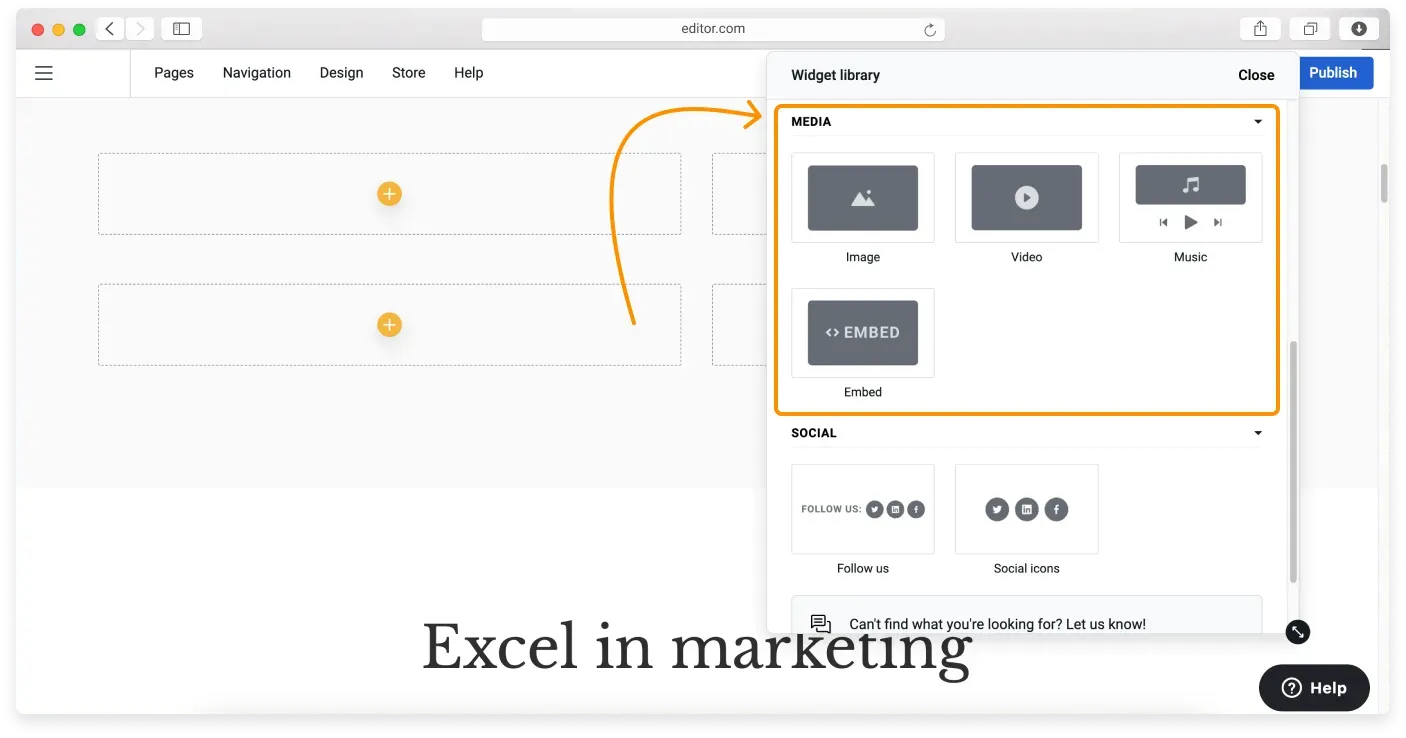
Task: Add the Embed widget
Action: click(863, 333)
